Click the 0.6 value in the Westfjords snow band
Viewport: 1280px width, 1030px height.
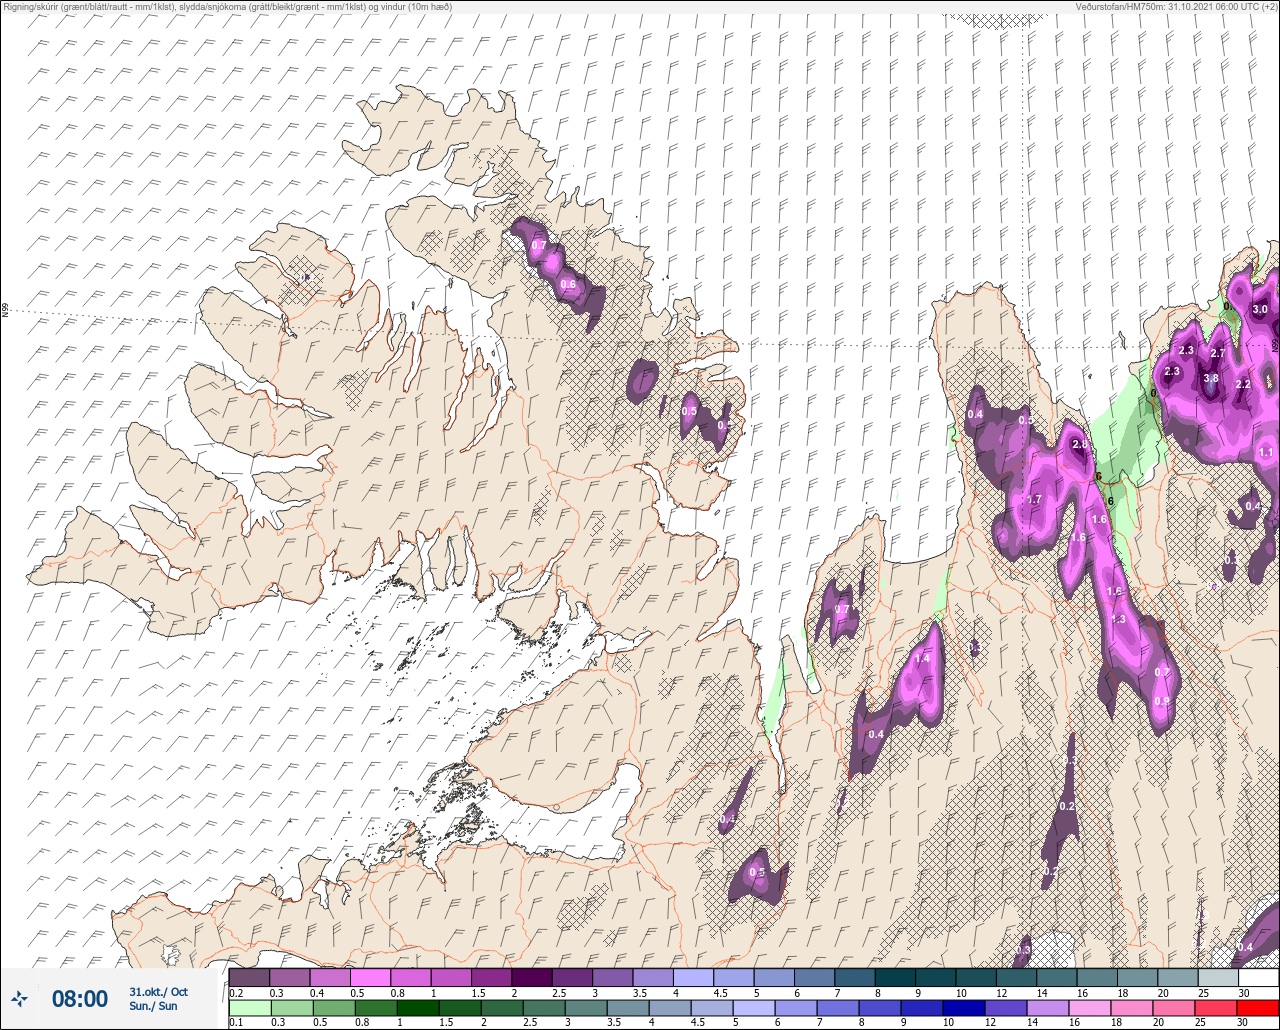coord(568,285)
